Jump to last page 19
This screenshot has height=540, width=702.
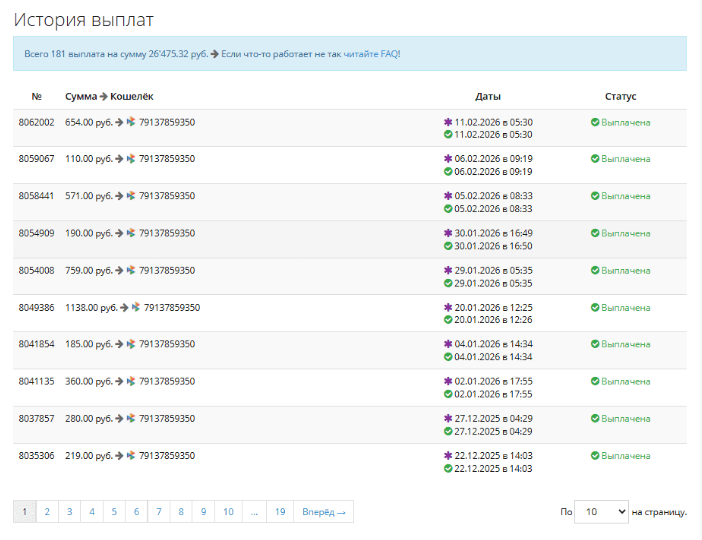coord(280,512)
